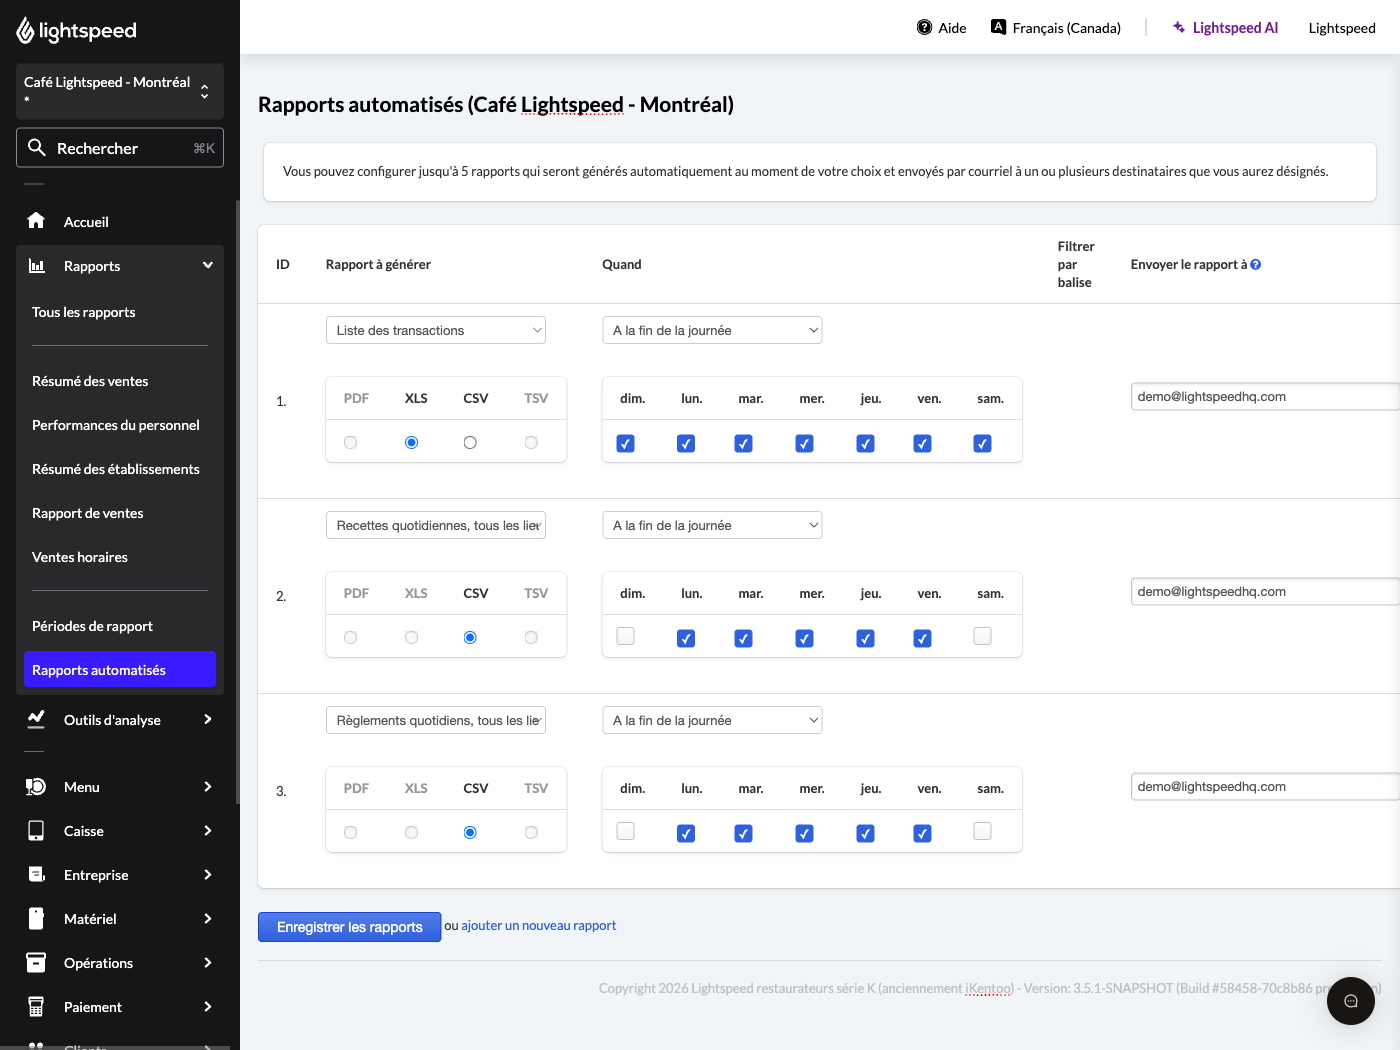The height and width of the screenshot is (1050, 1400).
Task: Open Performances du personnel
Action: tap(116, 425)
